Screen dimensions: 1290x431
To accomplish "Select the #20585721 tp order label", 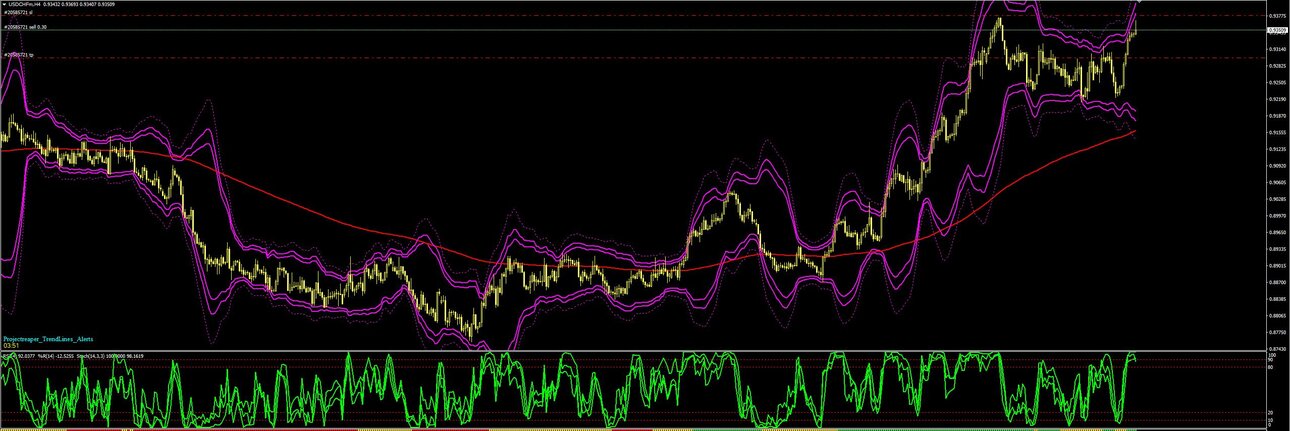I will [19, 55].
